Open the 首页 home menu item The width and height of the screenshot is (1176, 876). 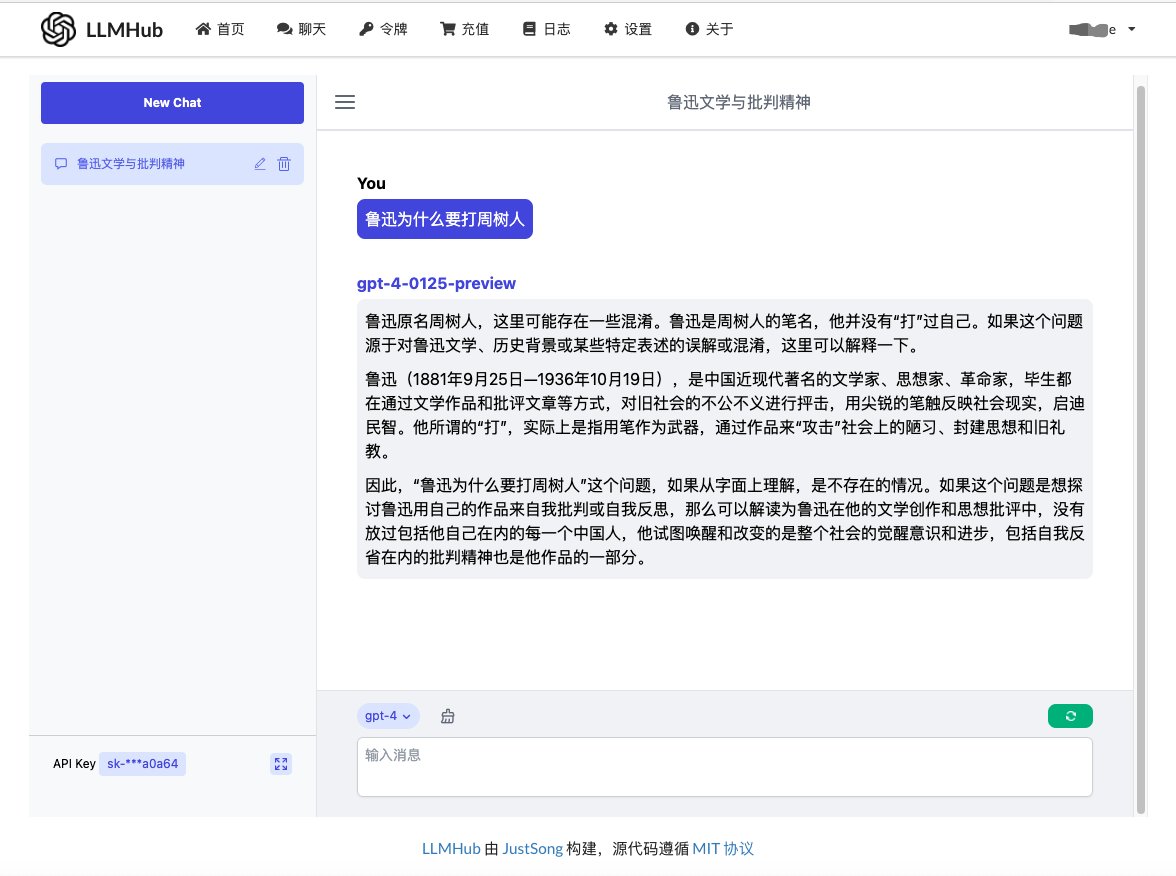pos(220,29)
